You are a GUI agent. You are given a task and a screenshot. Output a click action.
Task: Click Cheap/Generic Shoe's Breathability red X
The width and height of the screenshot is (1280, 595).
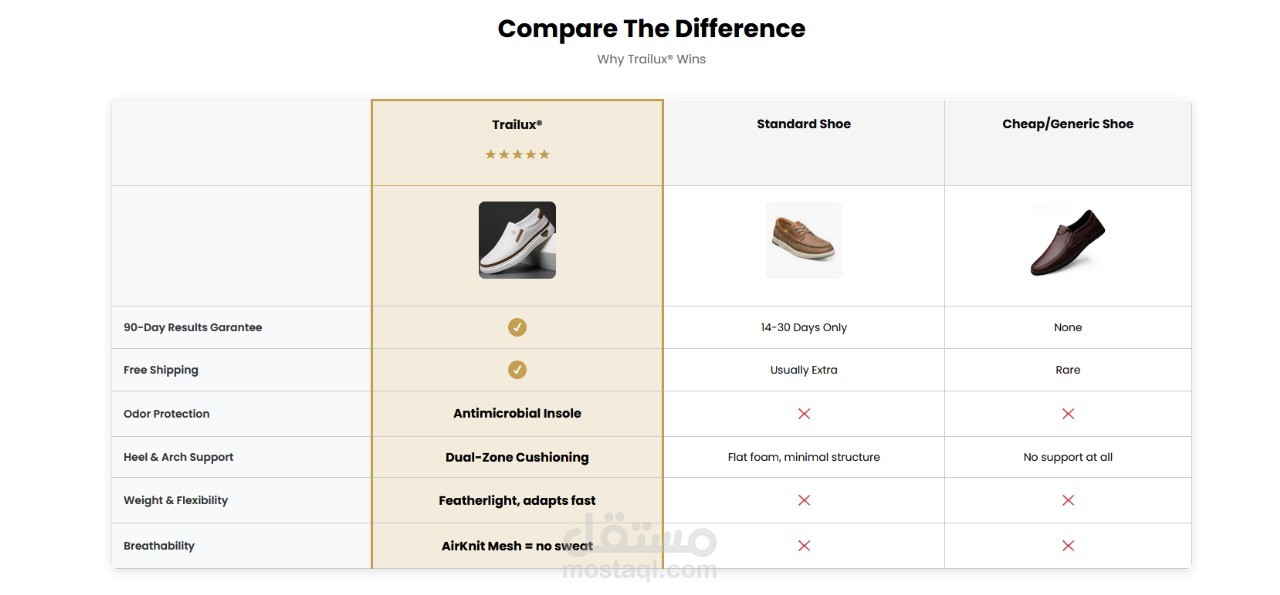coord(1068,546)
